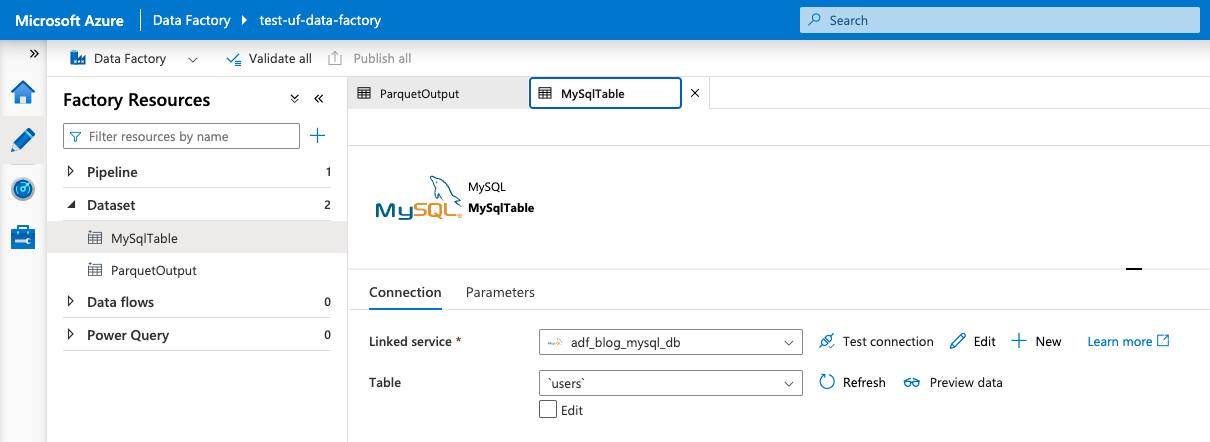Switch to the MySqlTable tab
The width and height of the screenshot is (1210, 442).
coord(605,93)
